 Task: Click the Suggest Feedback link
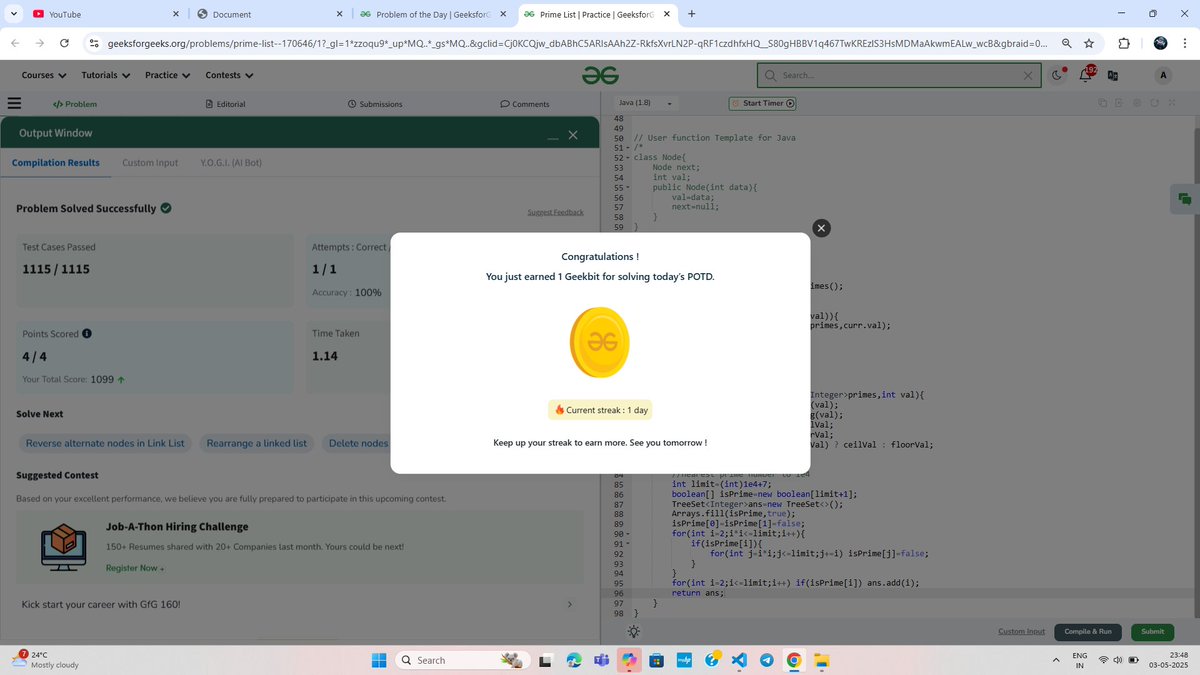pyautogui.click(x=555, y=212)
